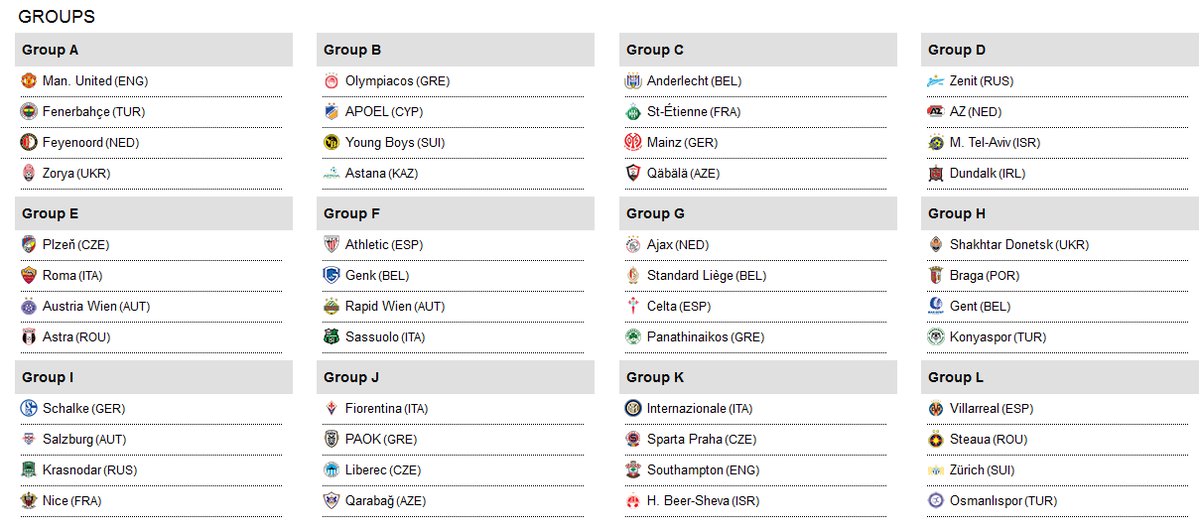Open the Feyenoord team link

72,143
